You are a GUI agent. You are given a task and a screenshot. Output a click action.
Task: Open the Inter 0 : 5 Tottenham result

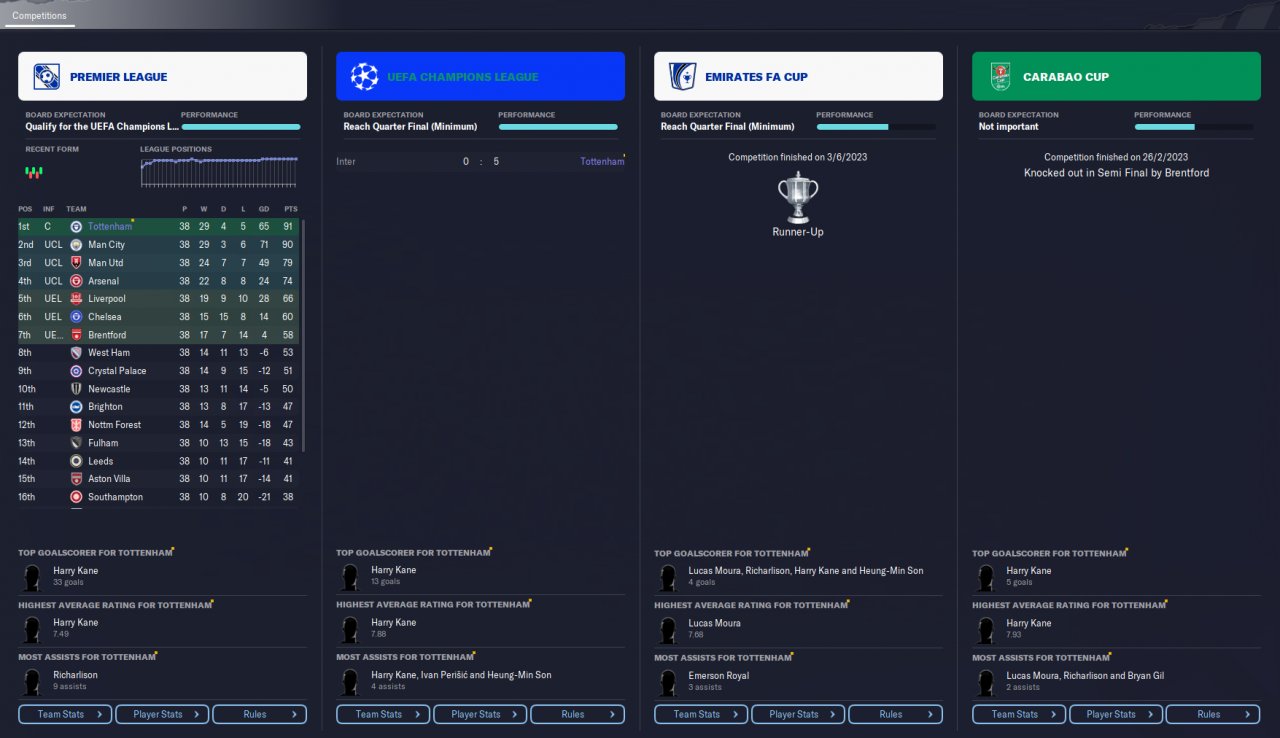coord(480,161)
